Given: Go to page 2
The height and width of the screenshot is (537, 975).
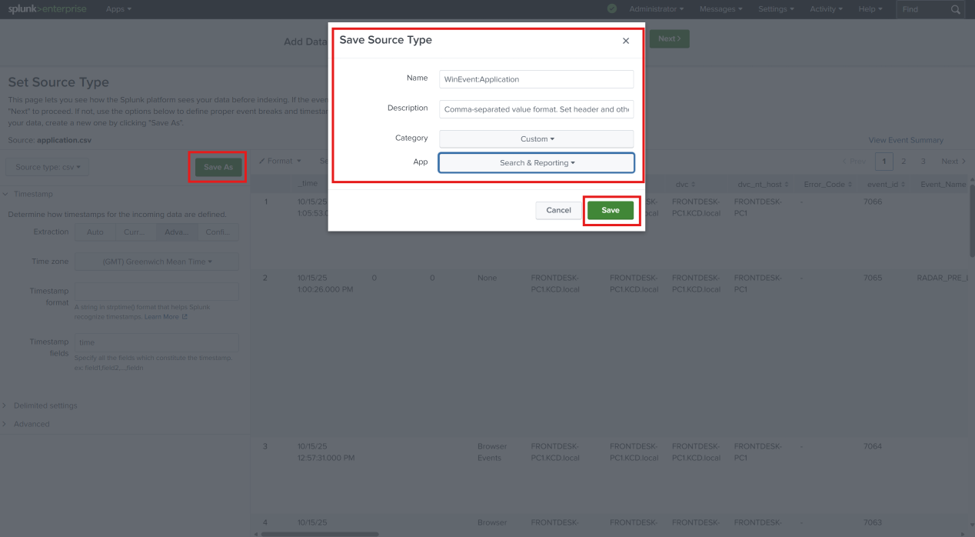Looking at the screenshot, I should 903,161.
